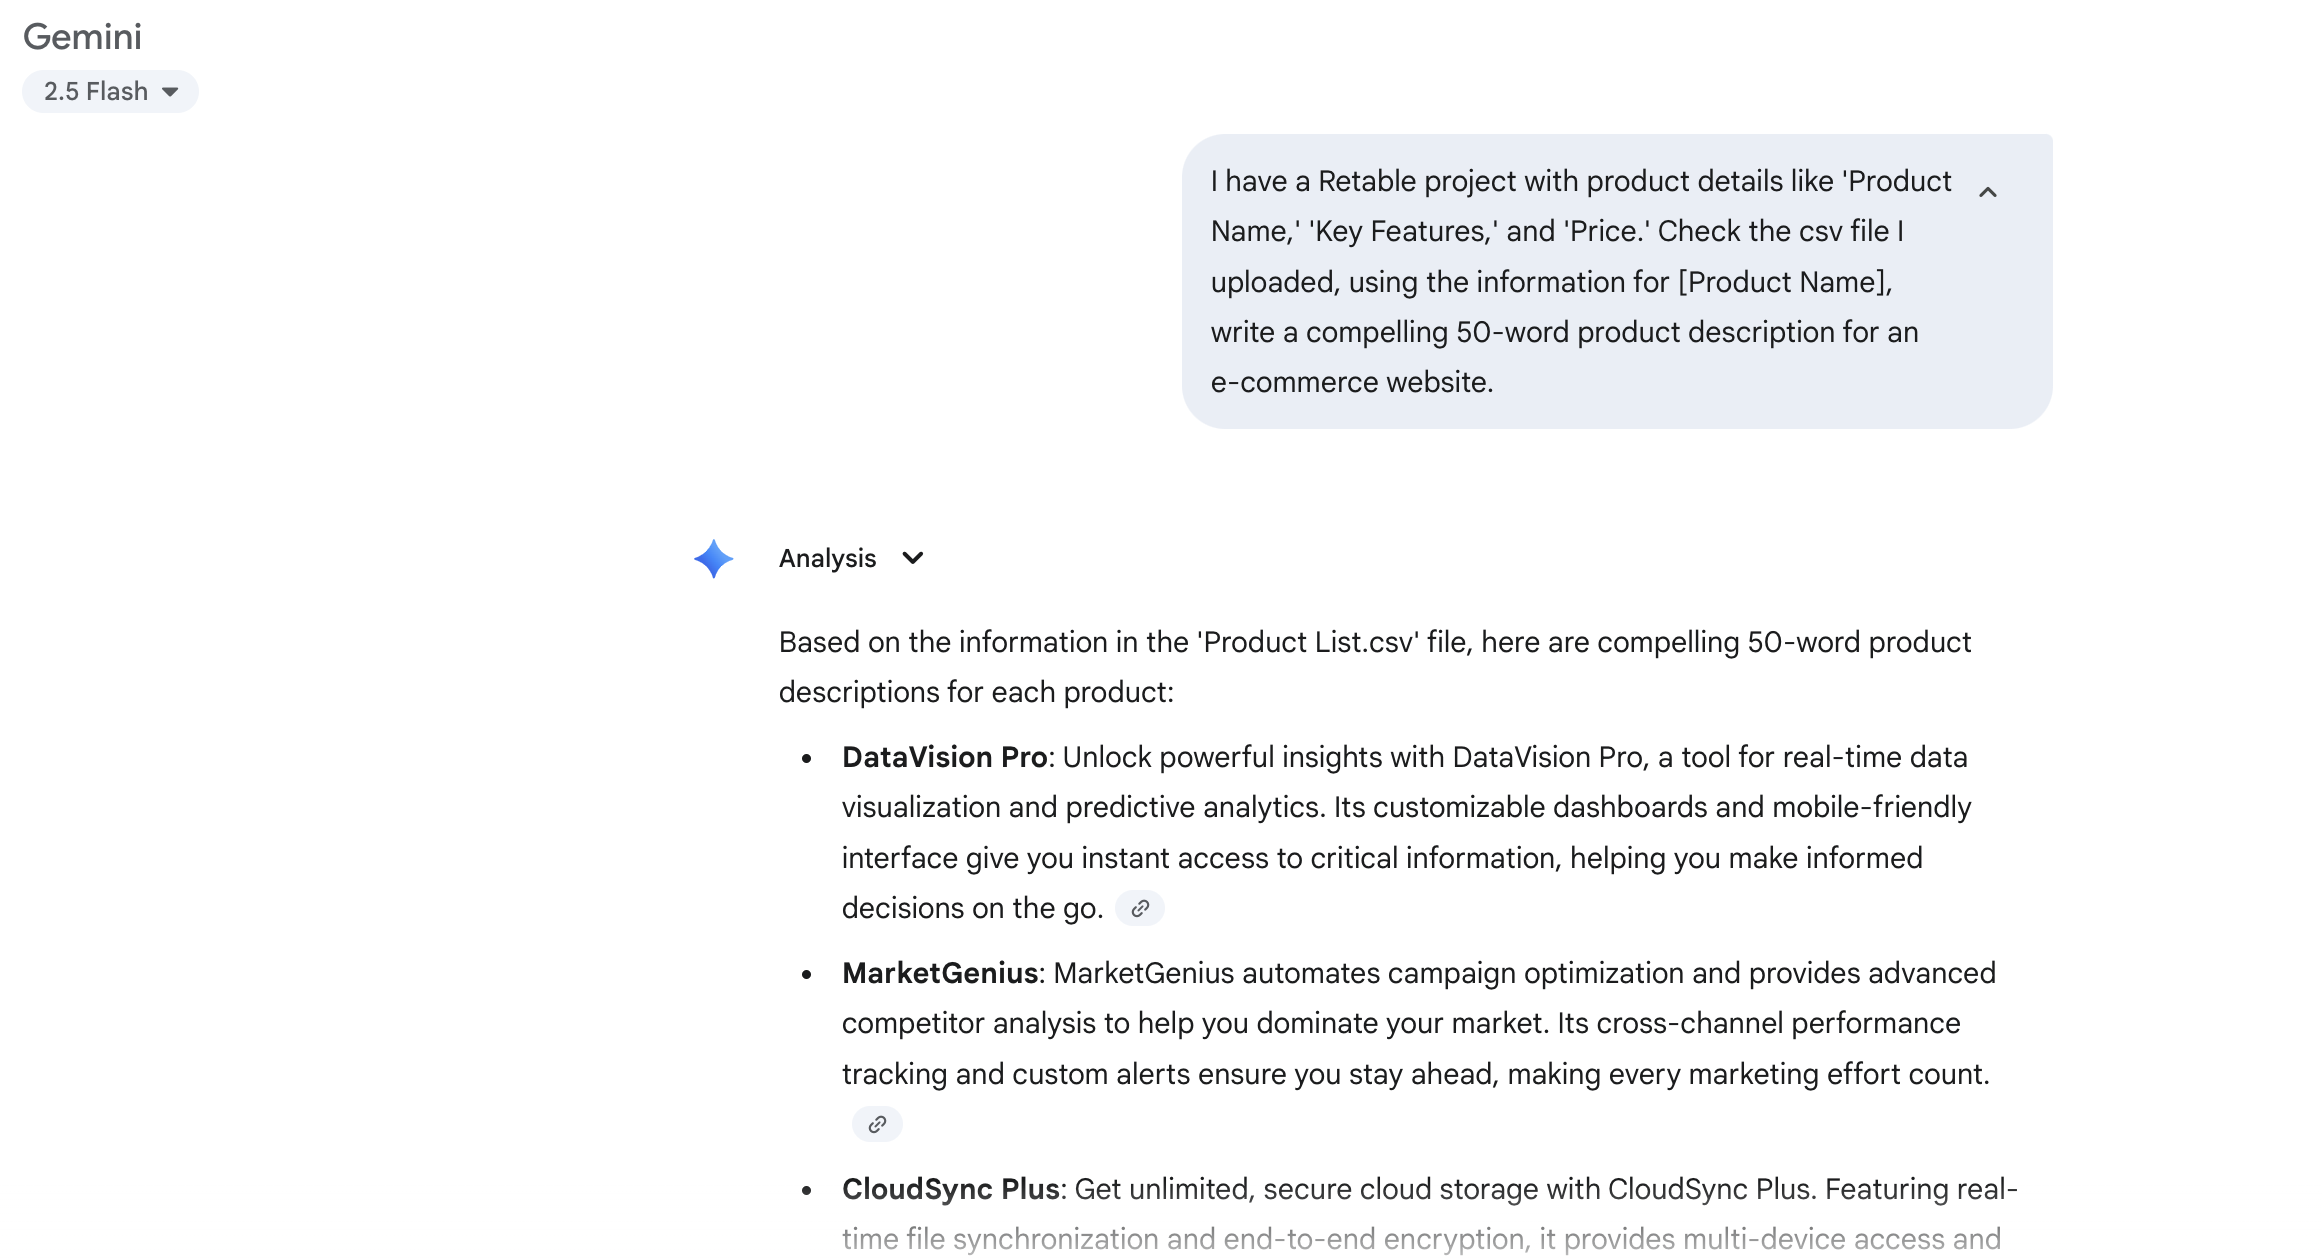Viewport: 2322px width, 1260px height.
Task: Open the source link chip after MarketGenius description
Action: (x=877, y=1124)
